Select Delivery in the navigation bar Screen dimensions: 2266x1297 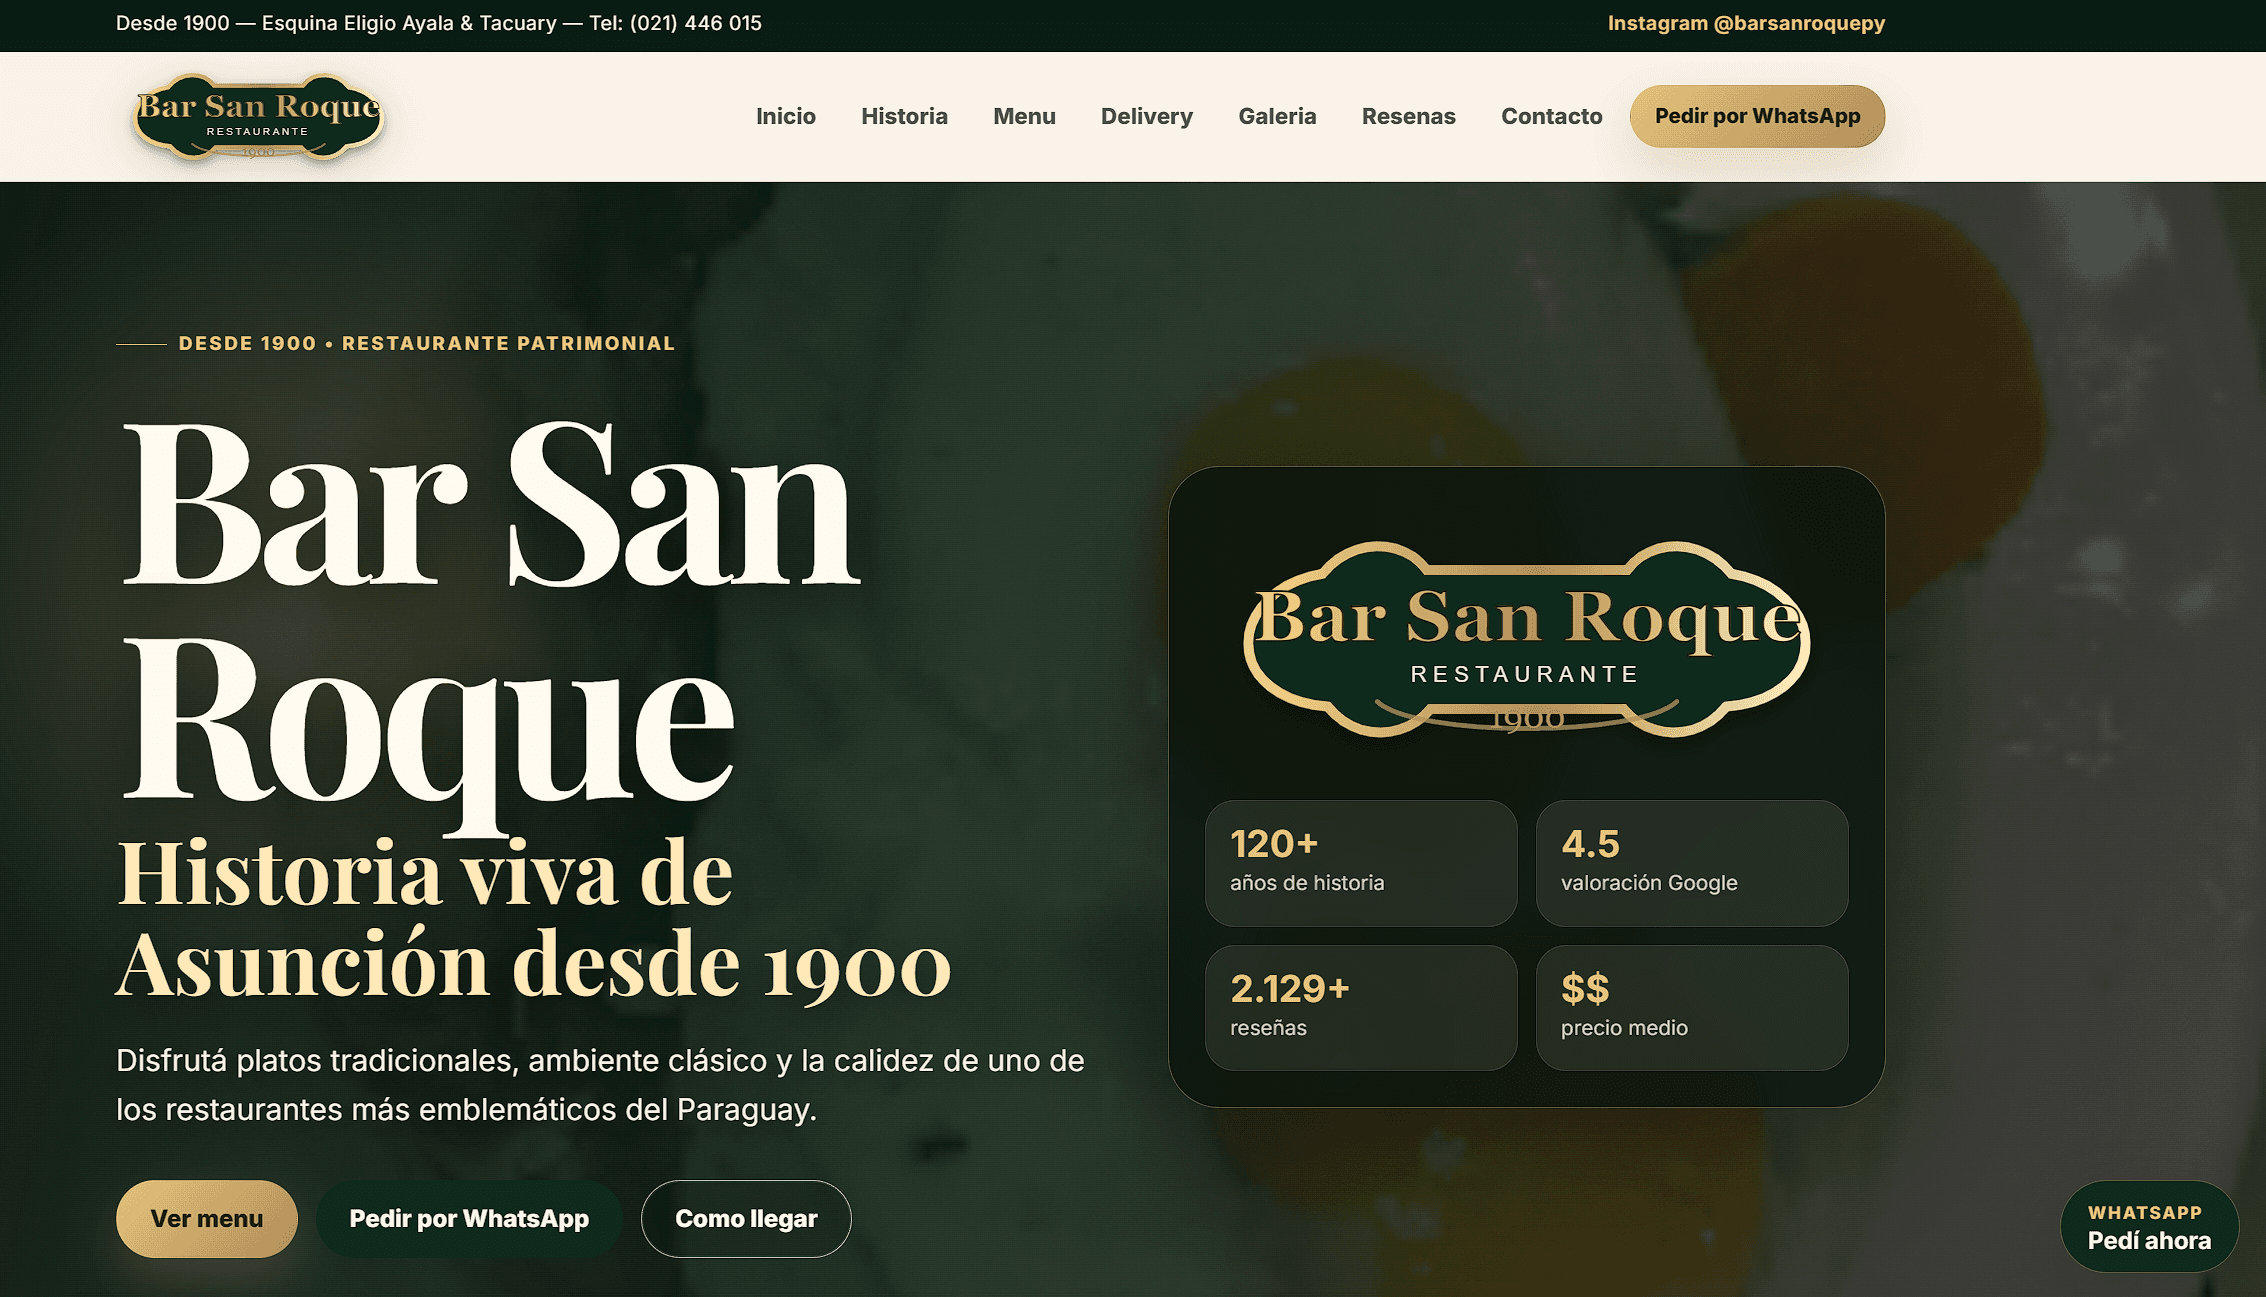[1147, 116]
